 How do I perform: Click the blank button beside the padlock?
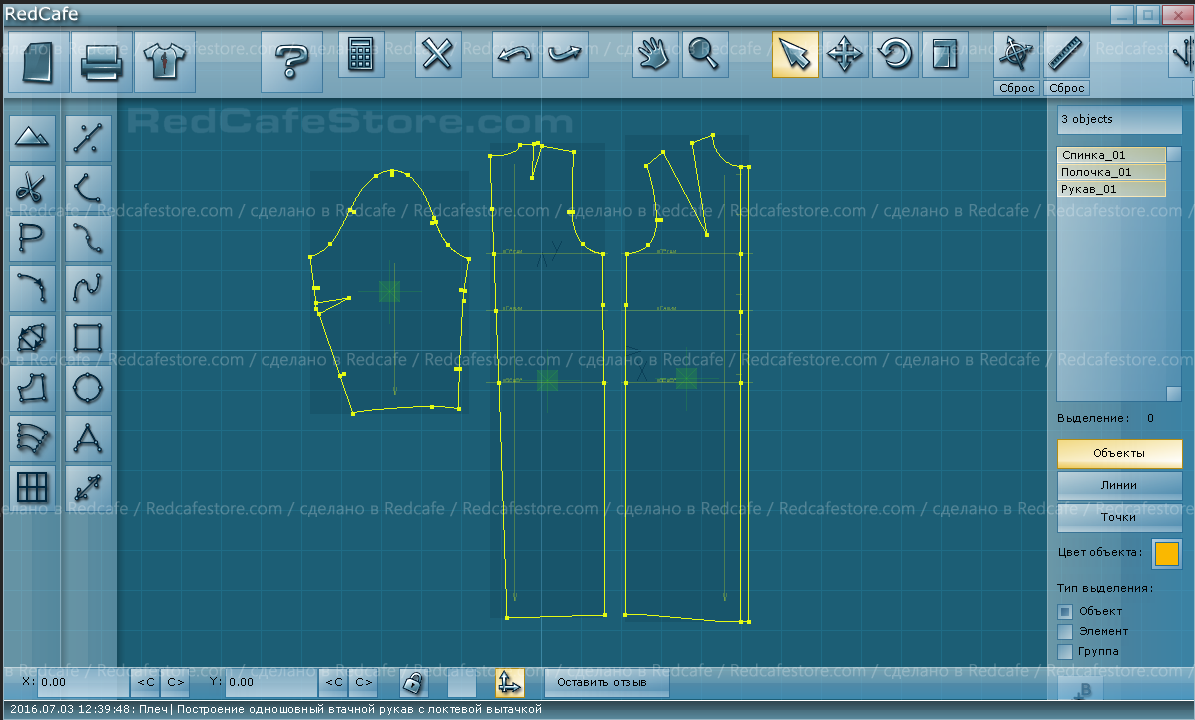point(461,682)
